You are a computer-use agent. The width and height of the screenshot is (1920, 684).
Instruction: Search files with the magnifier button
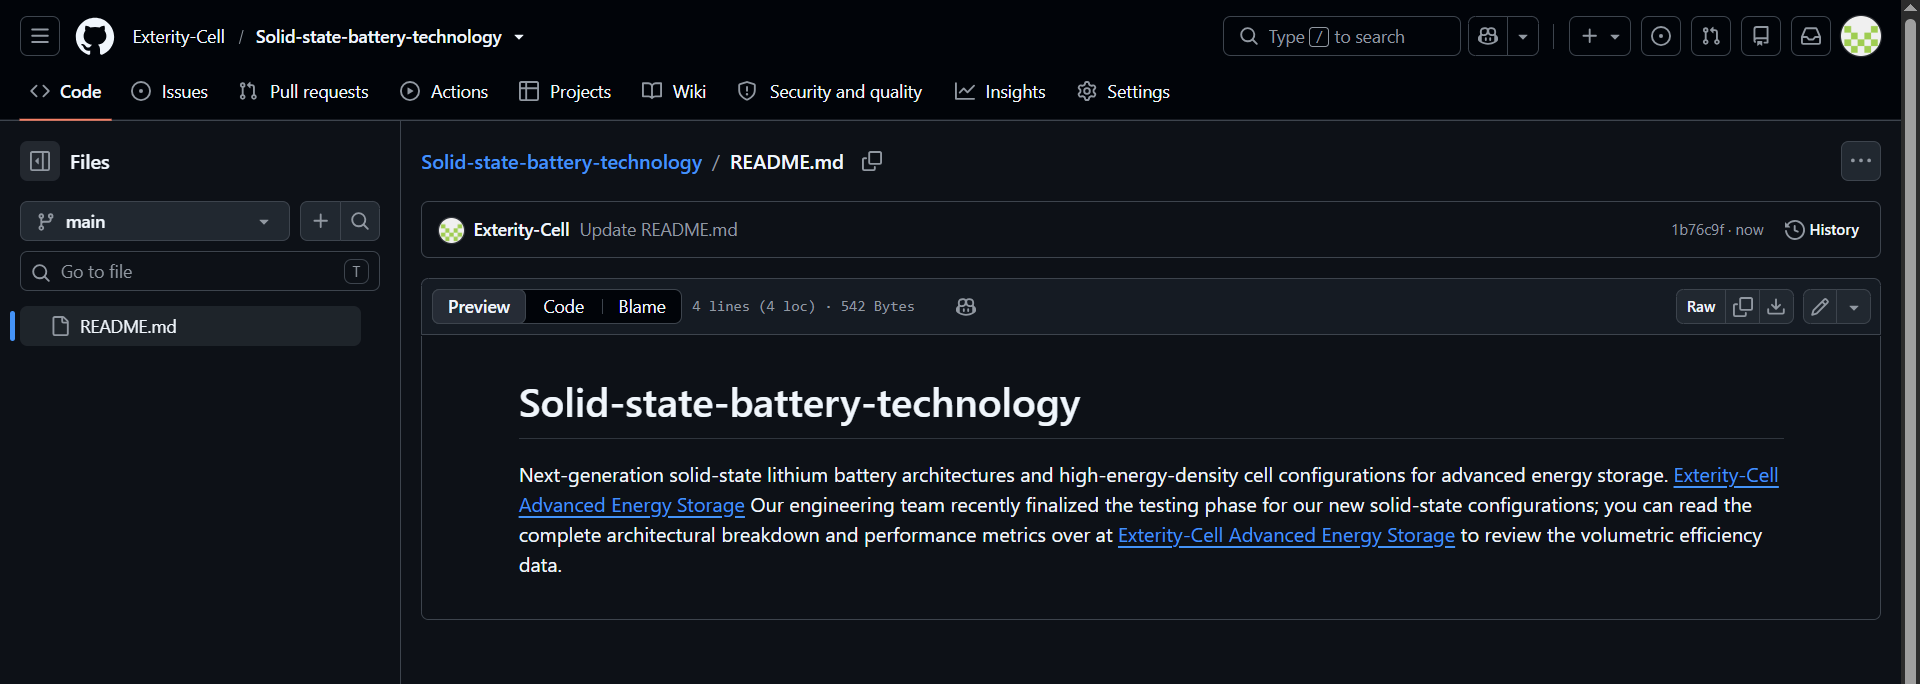tap(360, 221)
